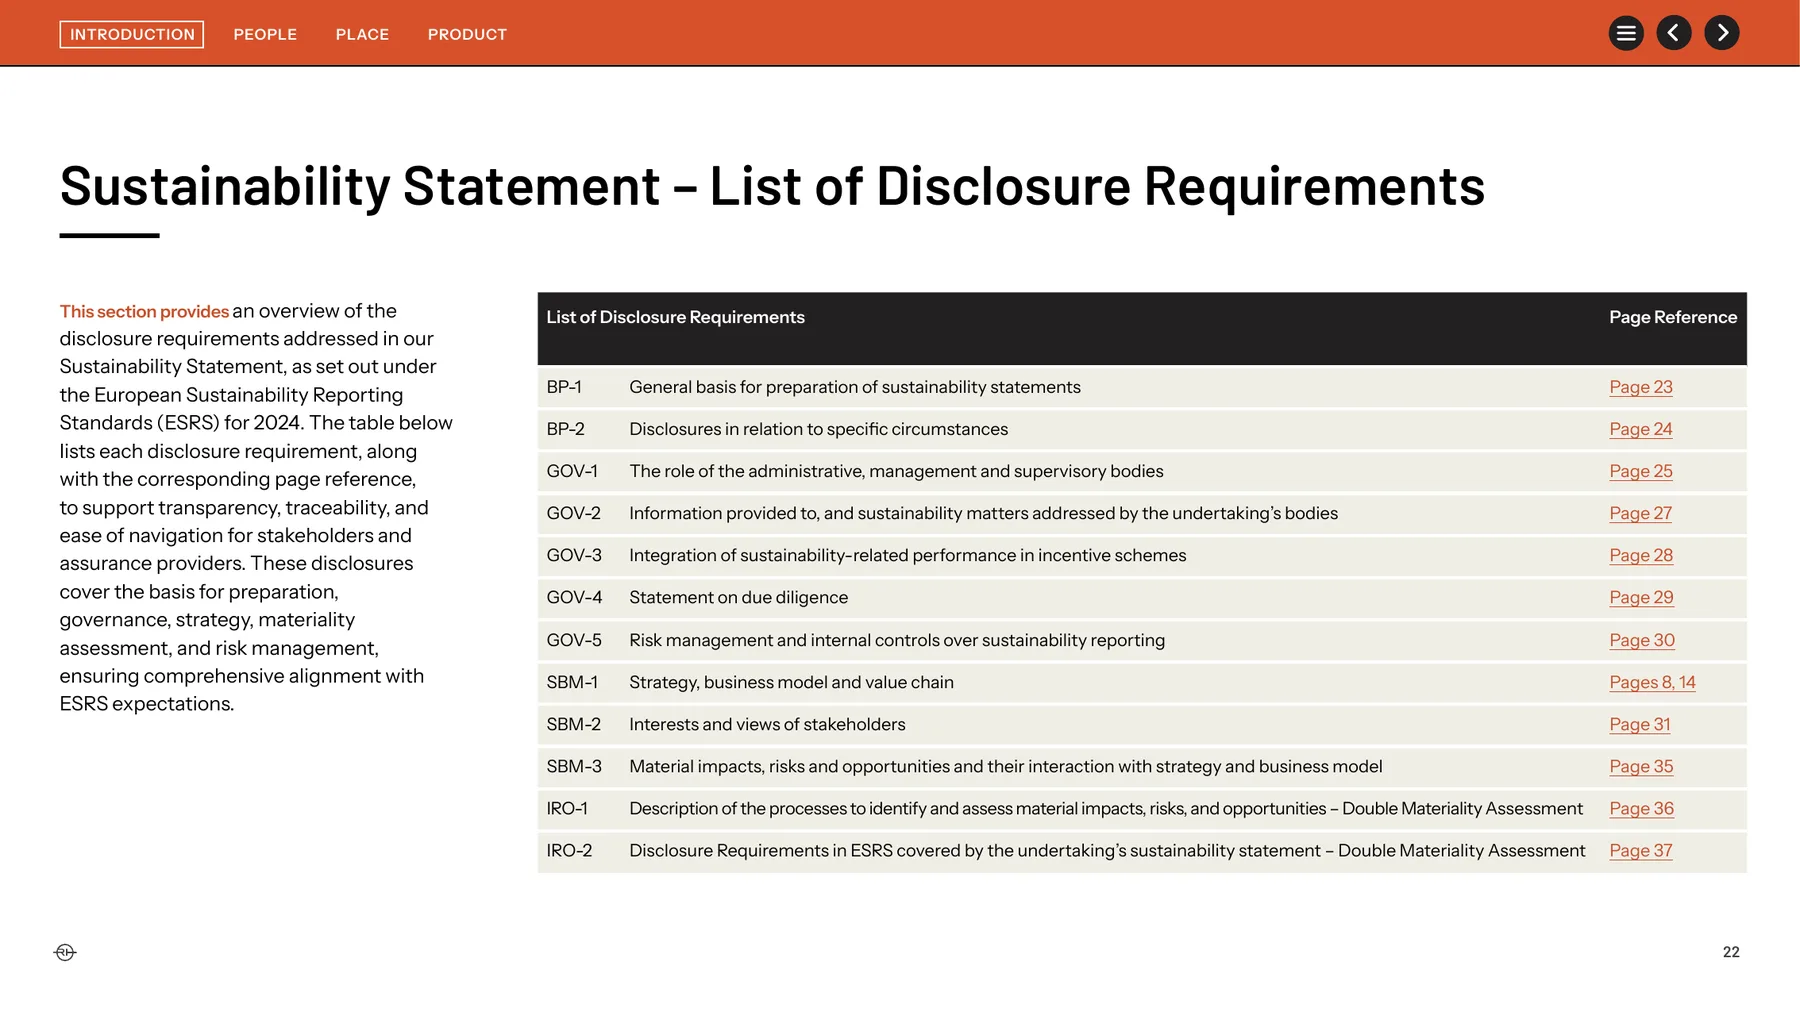The height and width of the screenshot is (1012, 1800).
Task: Click 'Material impacts, risks and opportunities' SBM-3 description
Action: click(x=1005, y=766)
